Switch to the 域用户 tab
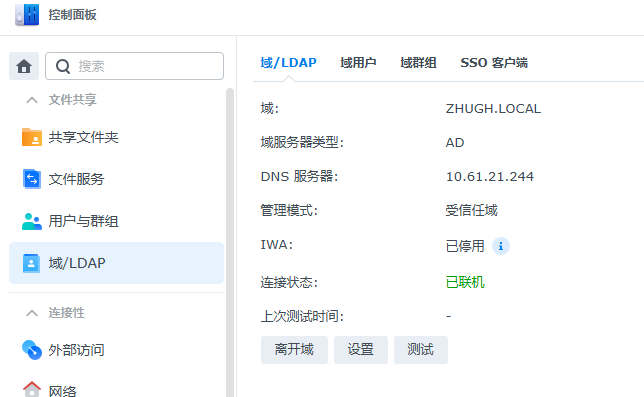Image resolution: width=644 pixels, height=397 pixels. tap(358, 63)
